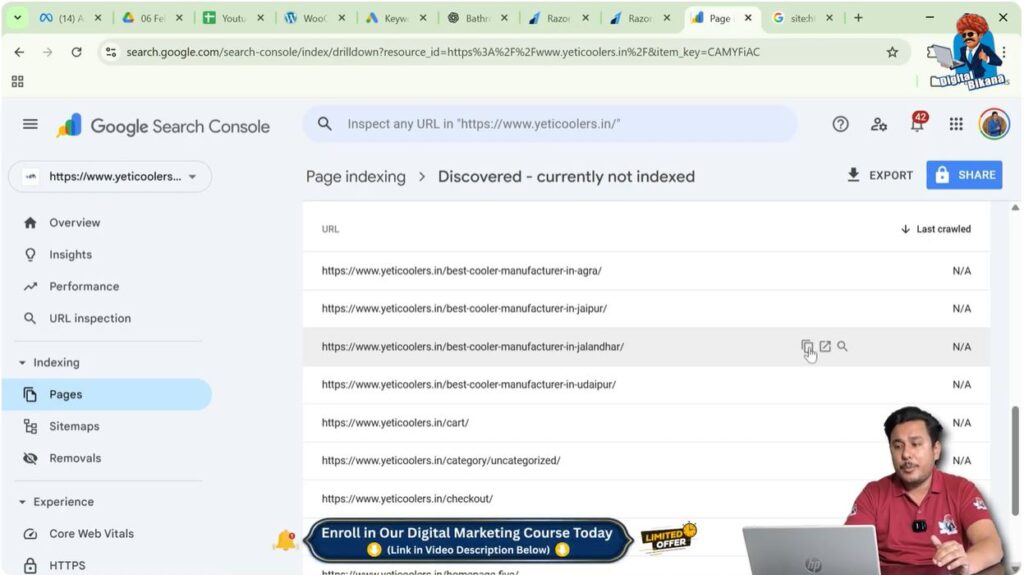Click the search magnifier in inspect bar

tap(325, 123)
